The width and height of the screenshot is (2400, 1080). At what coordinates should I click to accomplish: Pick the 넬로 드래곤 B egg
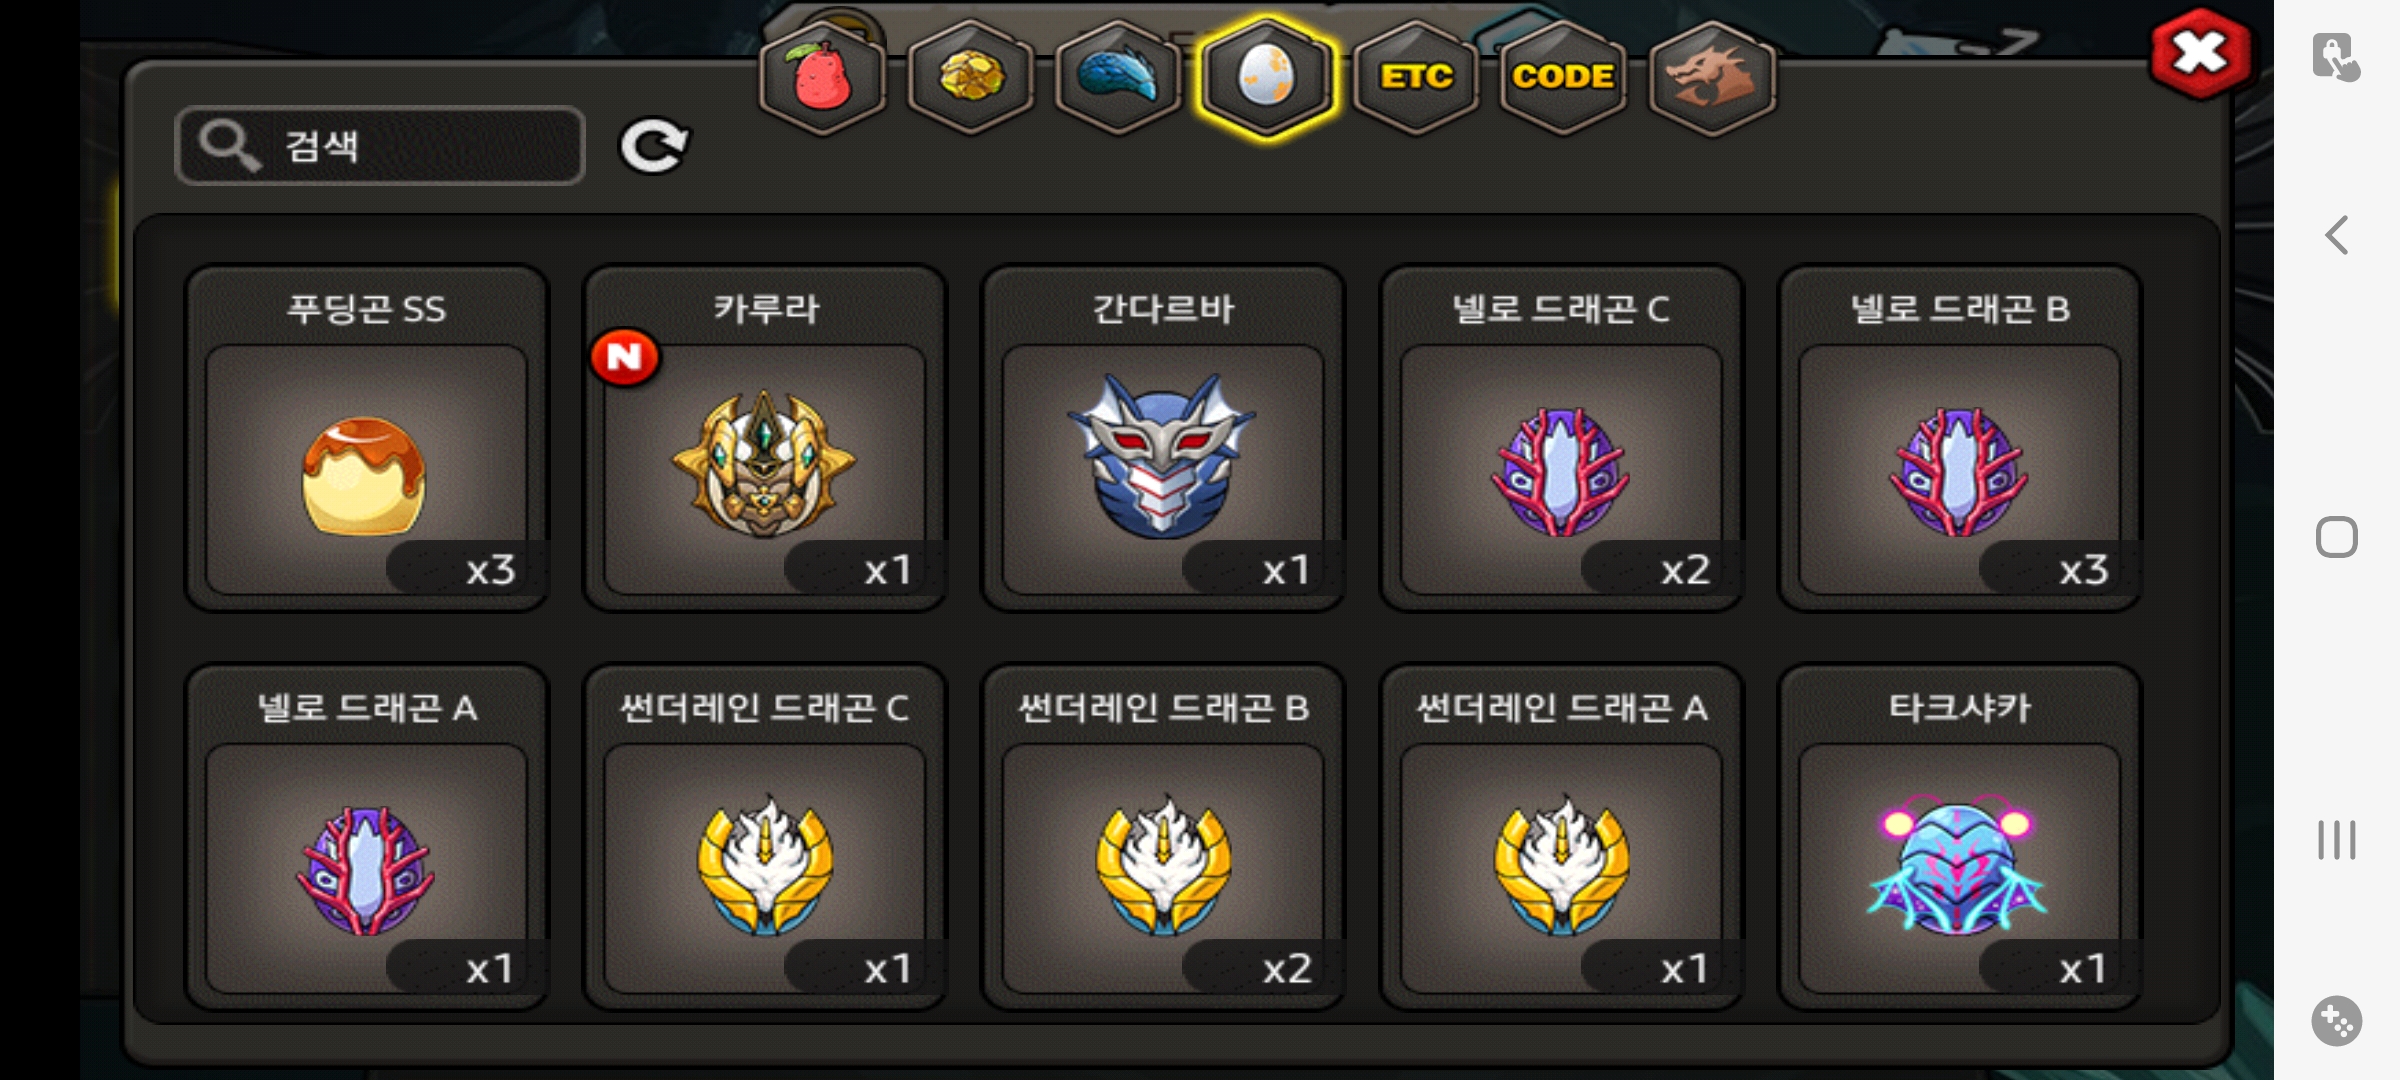pyautogui.click(x=1959, y=438)
